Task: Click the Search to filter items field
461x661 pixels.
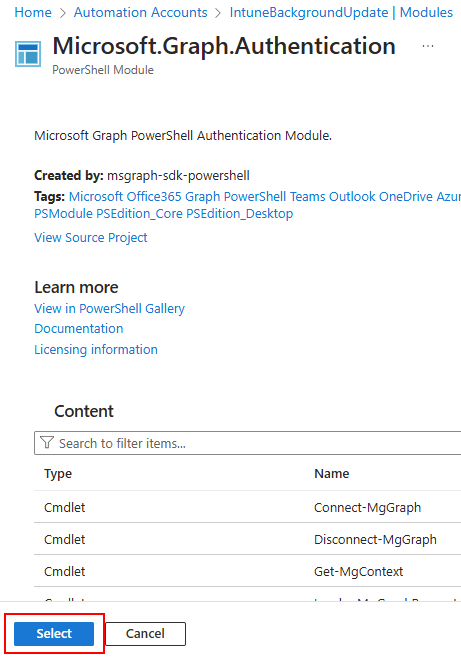Action: [247, 443]
